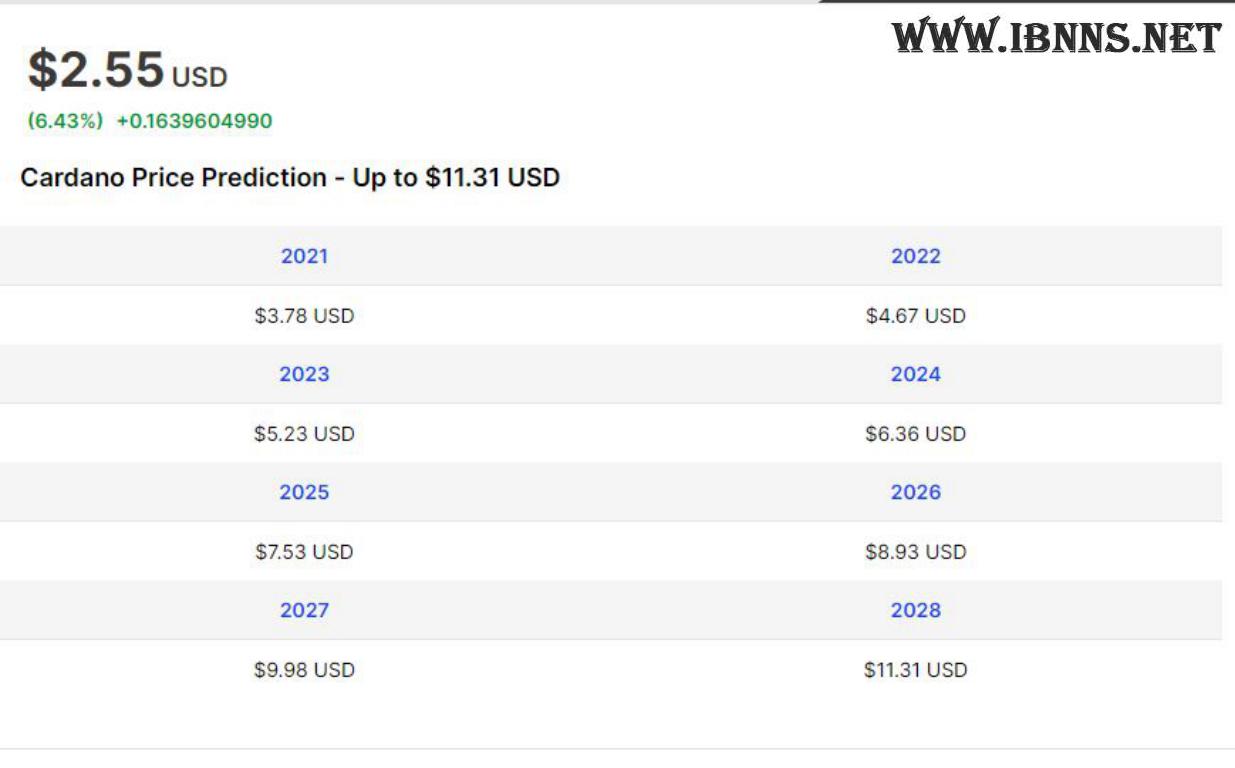The width and height of the screenshot is (1235, 768).
Task: Open the 2025 year link
Action: click(304, 492)
